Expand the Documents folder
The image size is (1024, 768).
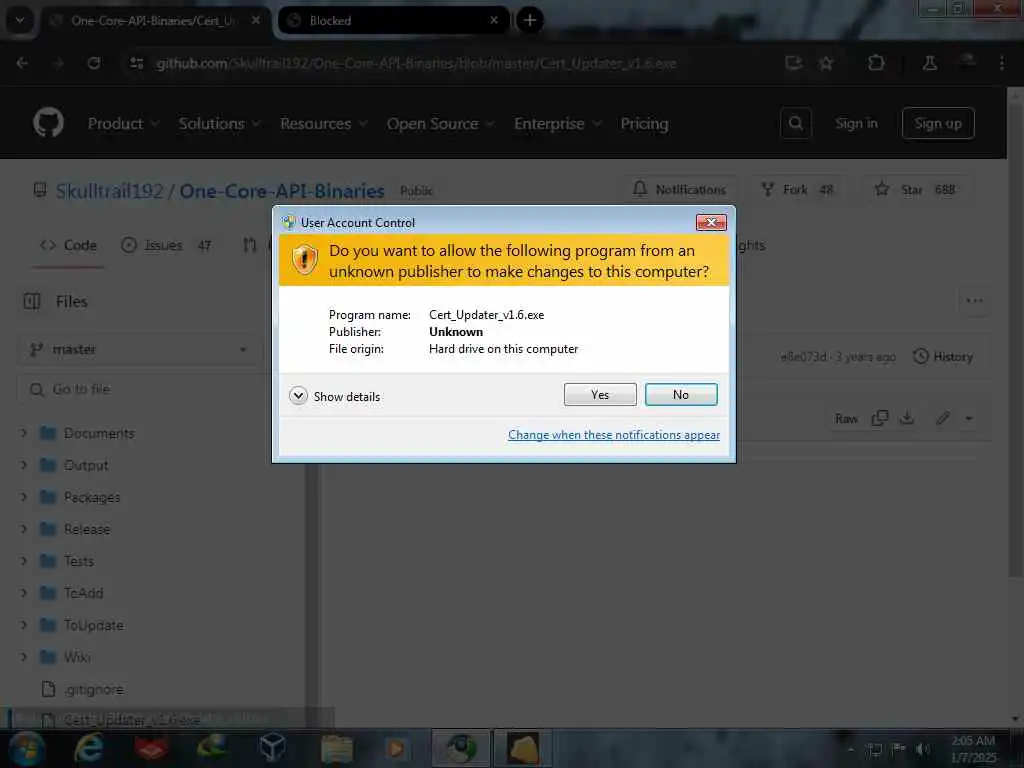click(x=24, y=433)
